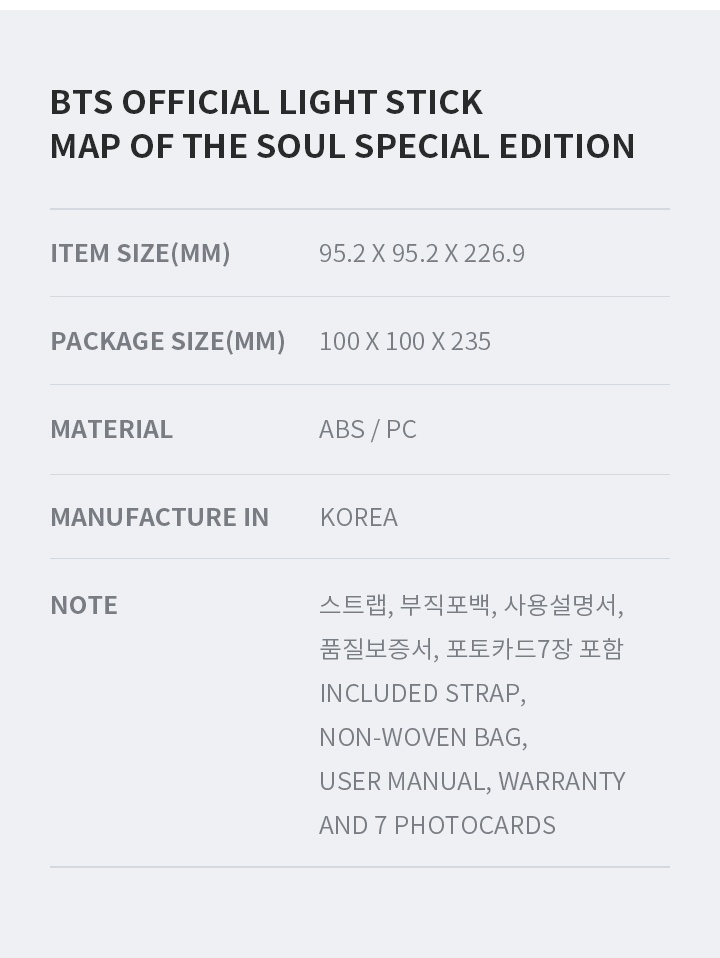
Task: Click the "PACKAGE SIZE(MM)" label
Action: click(x=168, y=341)
